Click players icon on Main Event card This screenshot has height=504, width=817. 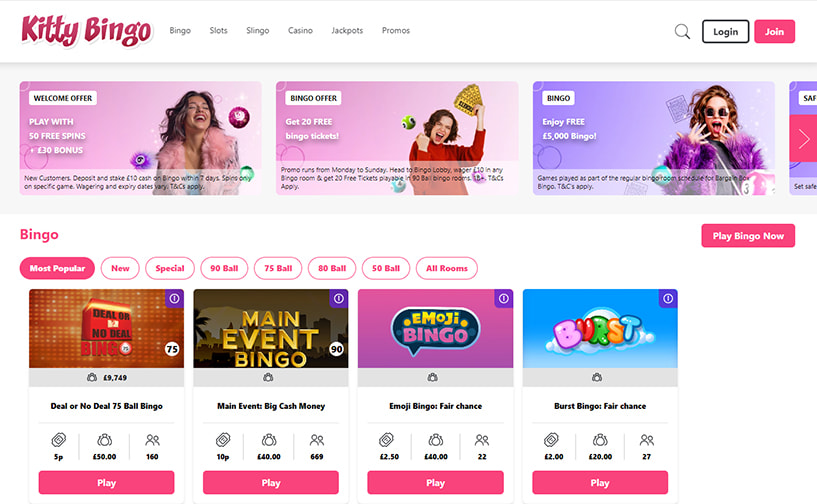[x=317, y=440]
